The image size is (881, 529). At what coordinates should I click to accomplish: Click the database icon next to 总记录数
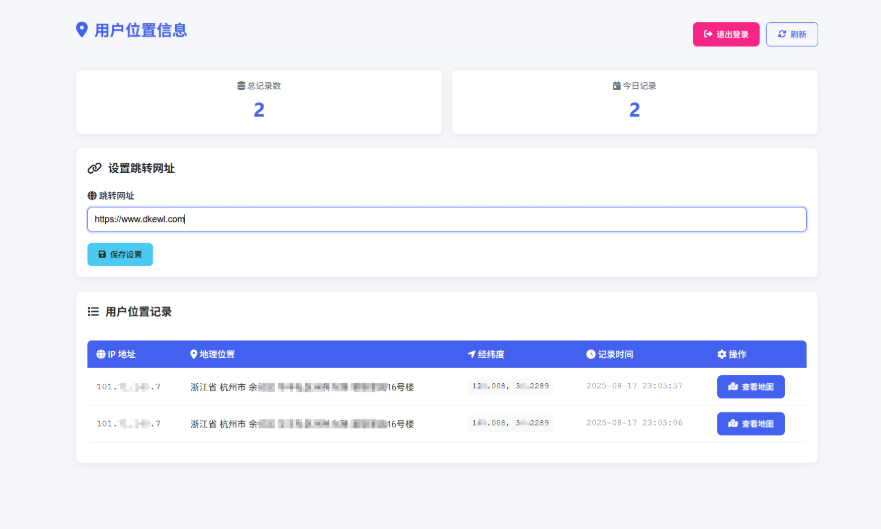click(241, 86)
